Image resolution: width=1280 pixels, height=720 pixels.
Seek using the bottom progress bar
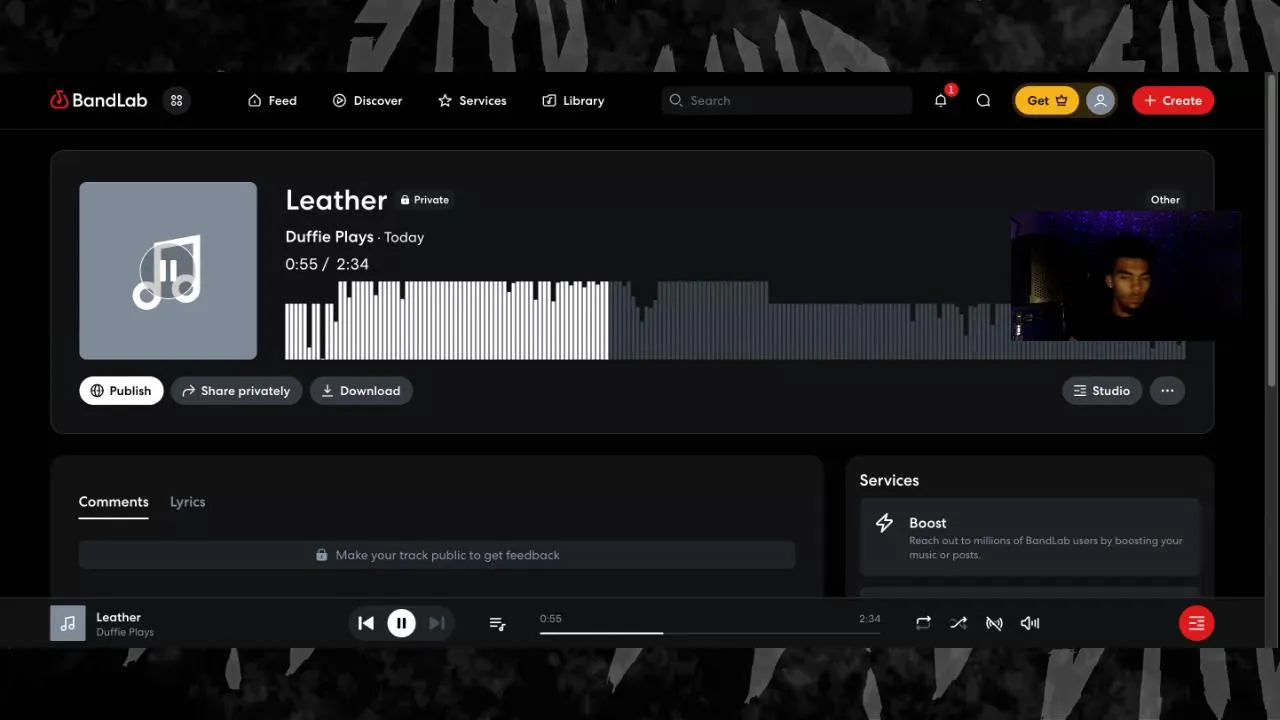(710, 632)
